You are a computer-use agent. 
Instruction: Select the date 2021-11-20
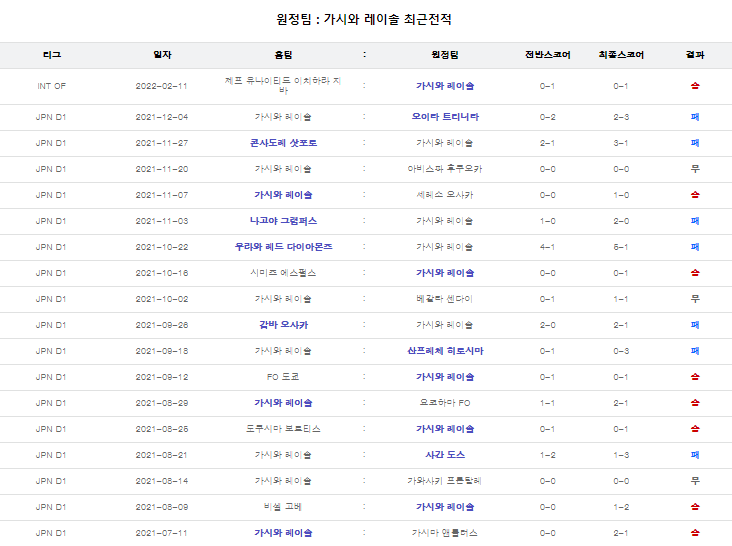162,169
